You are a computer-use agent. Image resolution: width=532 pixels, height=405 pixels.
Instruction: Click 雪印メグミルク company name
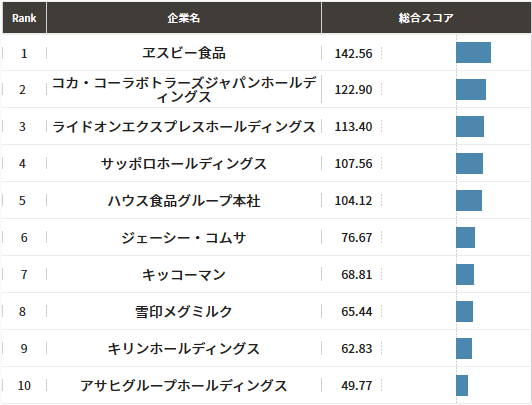(184, 312)
